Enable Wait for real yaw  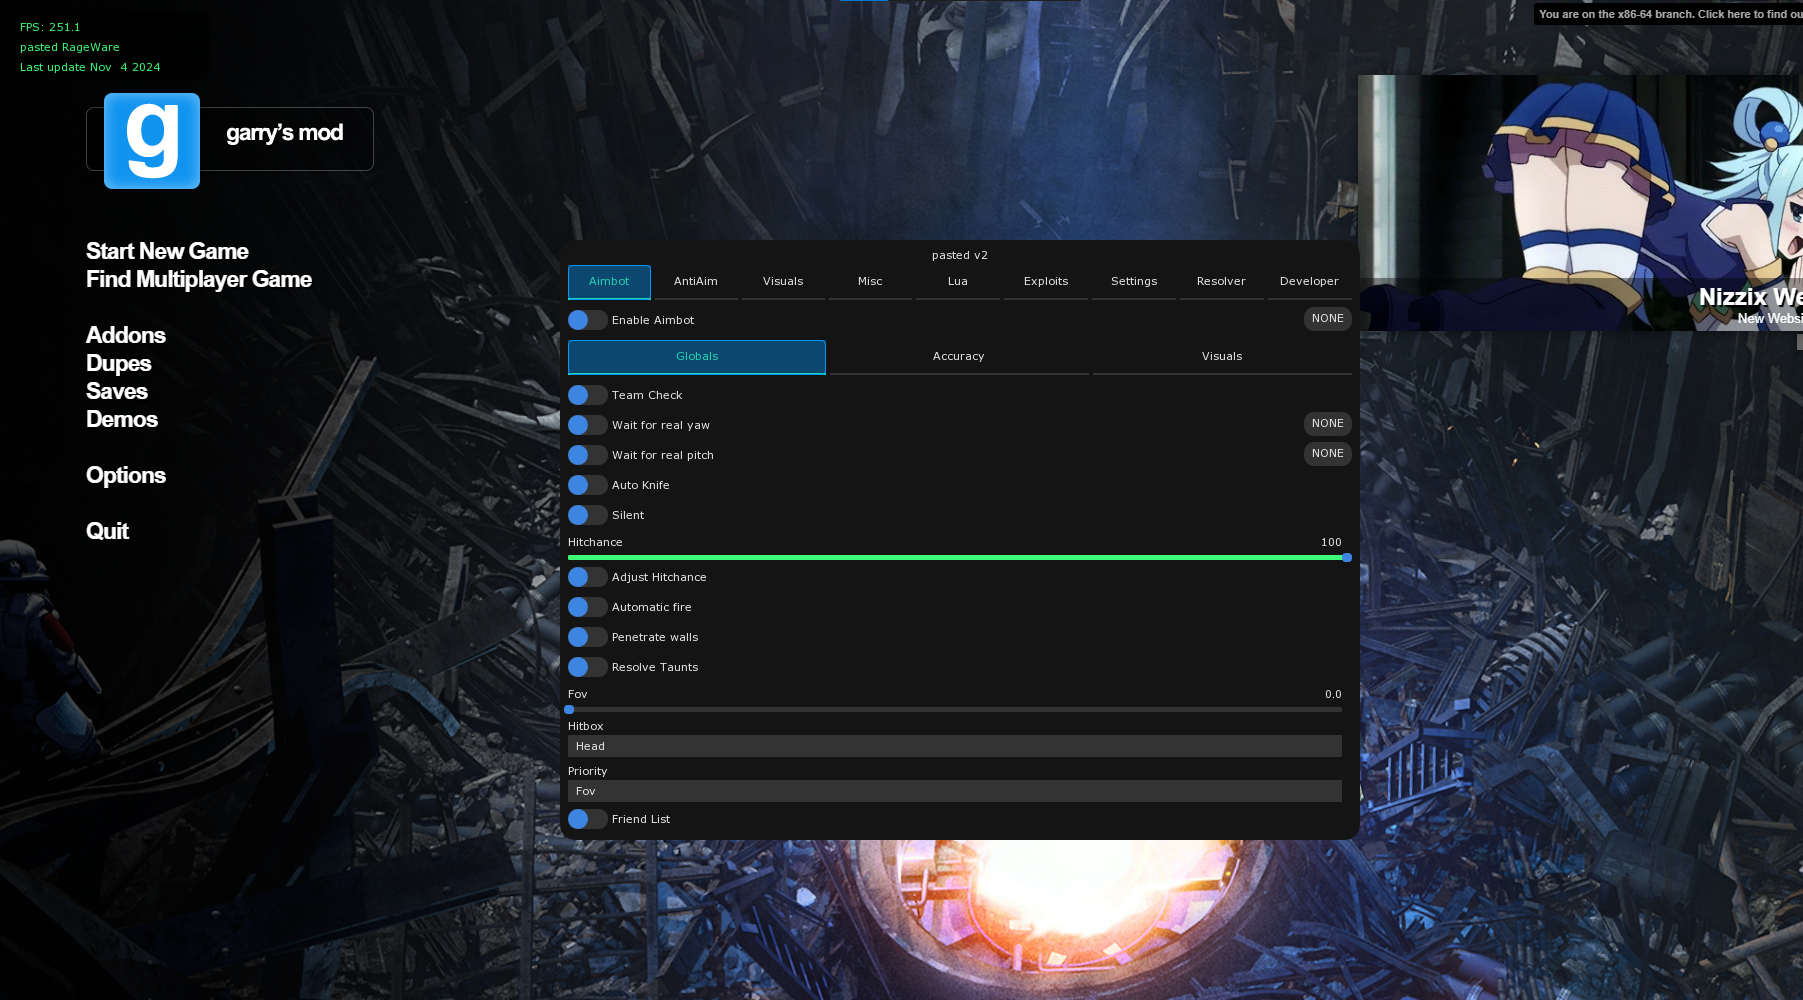click(x=587, y=425)
